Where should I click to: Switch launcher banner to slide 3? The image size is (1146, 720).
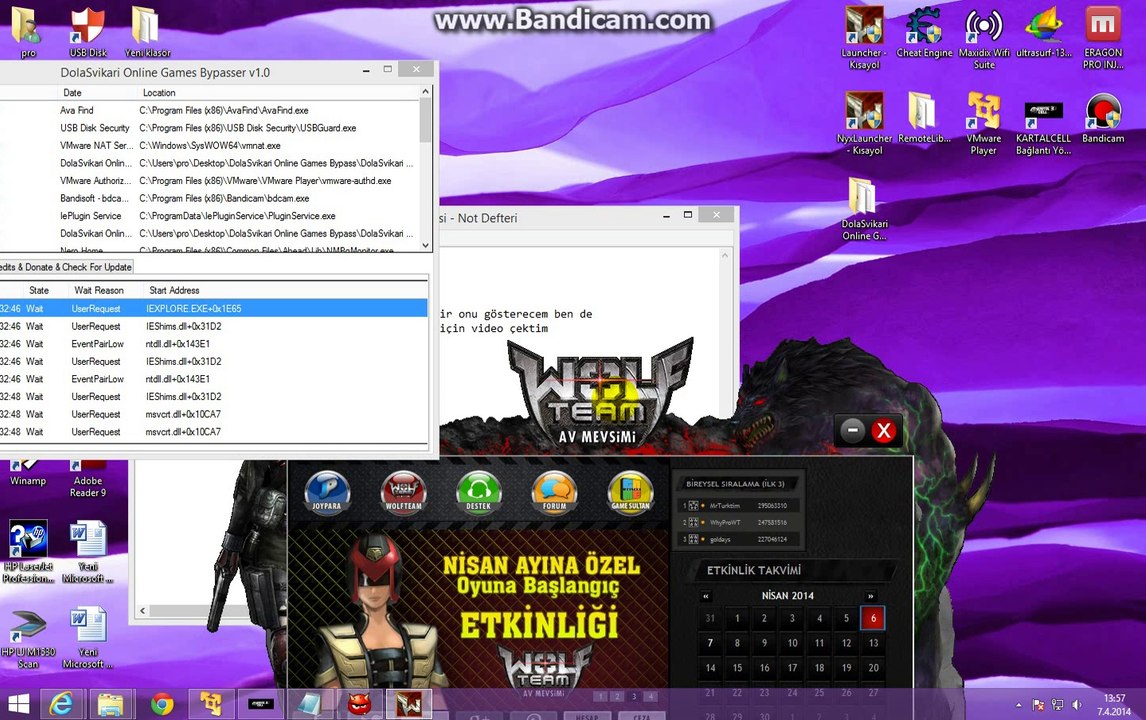(x=634, y=697)
